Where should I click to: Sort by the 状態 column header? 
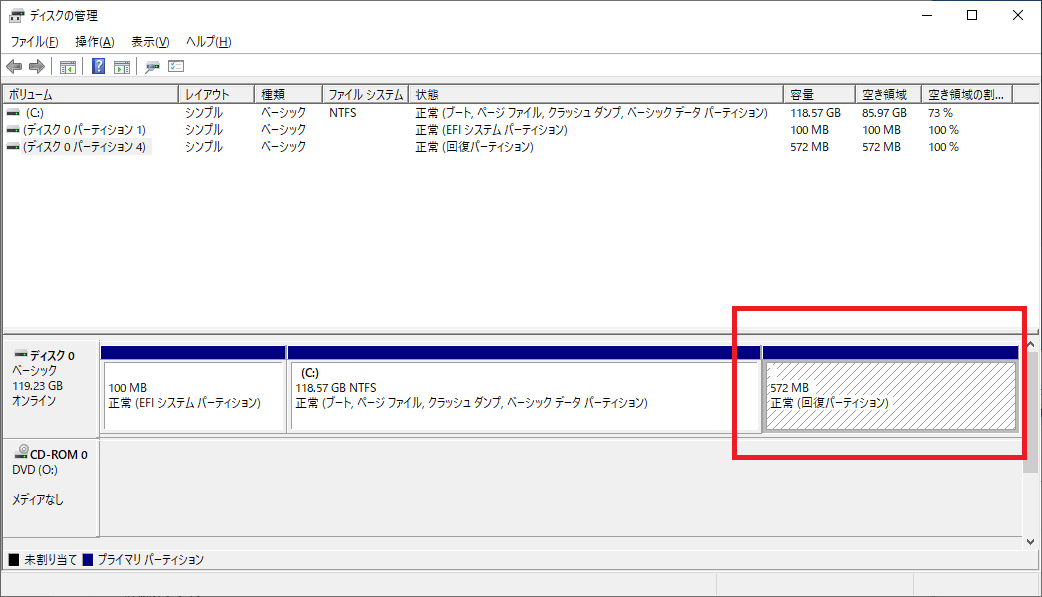pyautogui.click(x=596, y=94)
